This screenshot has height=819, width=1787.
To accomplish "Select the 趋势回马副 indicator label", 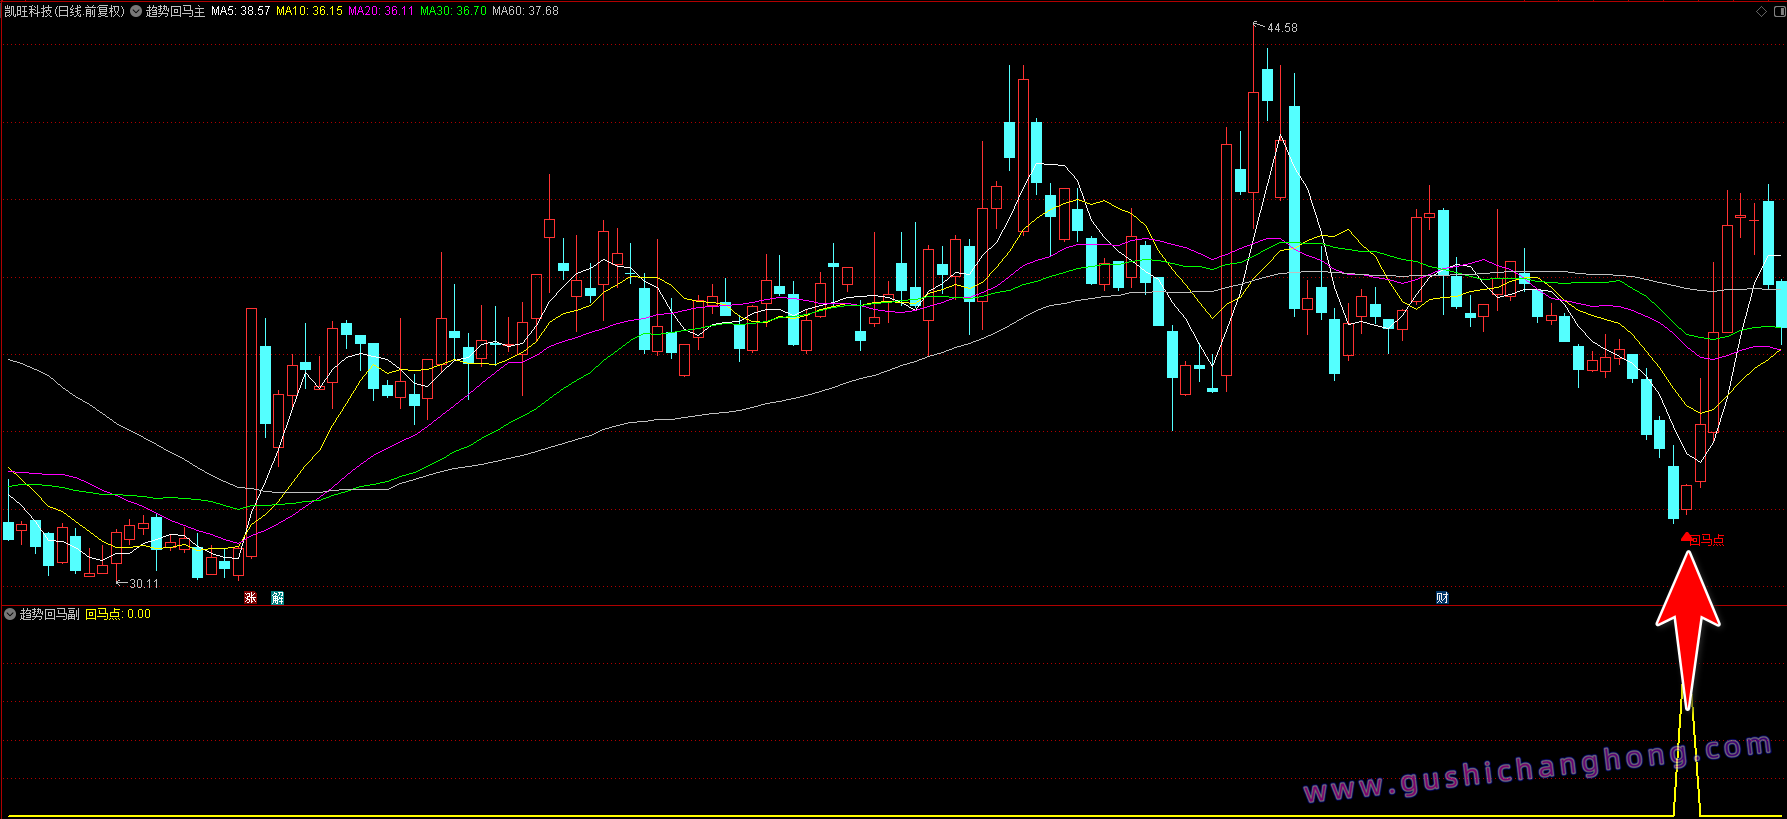I will pos(50,614).
